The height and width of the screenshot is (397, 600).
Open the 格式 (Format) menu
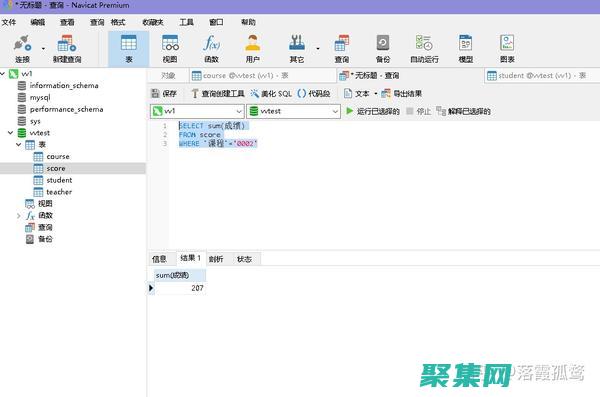118,22
